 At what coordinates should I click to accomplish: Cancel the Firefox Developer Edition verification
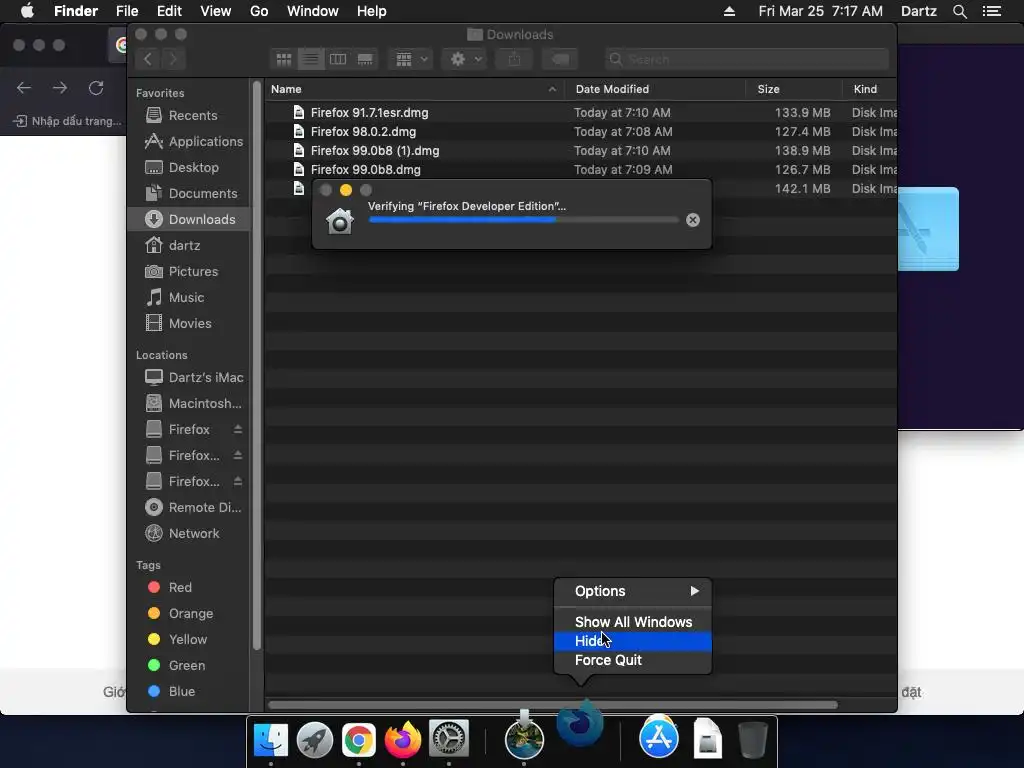pos(693,220)
